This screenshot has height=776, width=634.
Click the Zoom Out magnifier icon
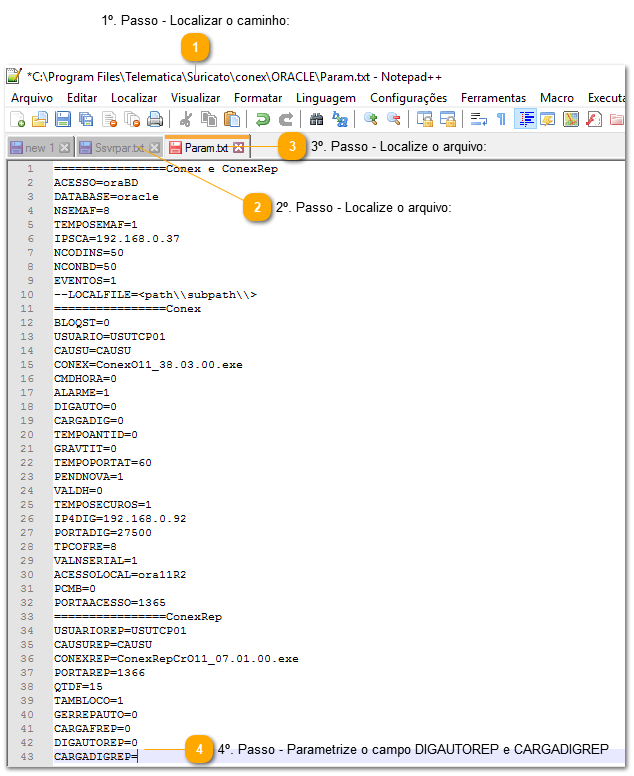(x=394, y=119)
